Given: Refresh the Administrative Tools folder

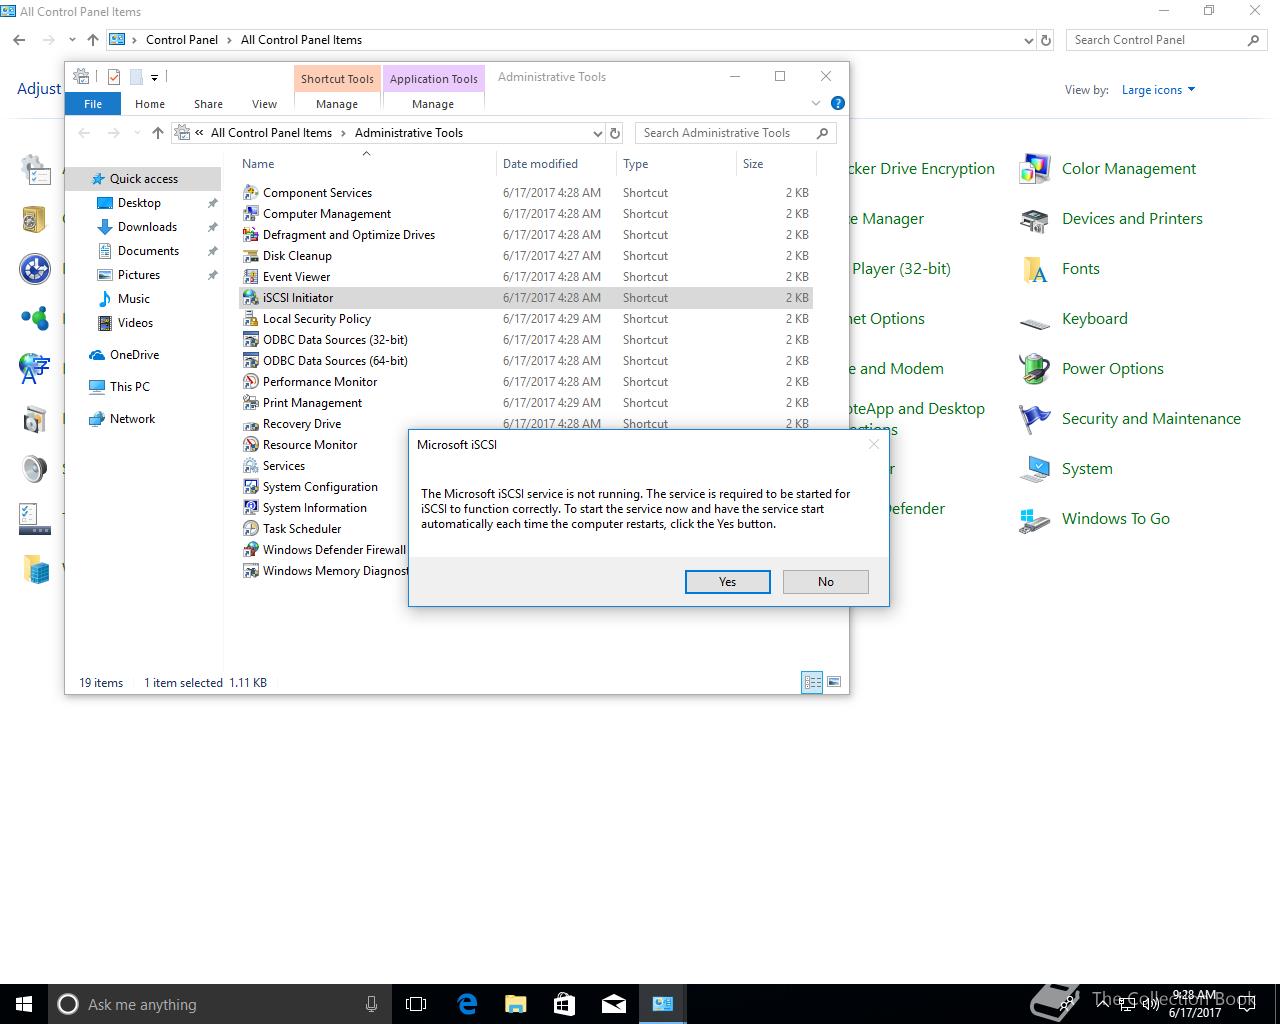Looking at the screenshot, I should (615, 133).
